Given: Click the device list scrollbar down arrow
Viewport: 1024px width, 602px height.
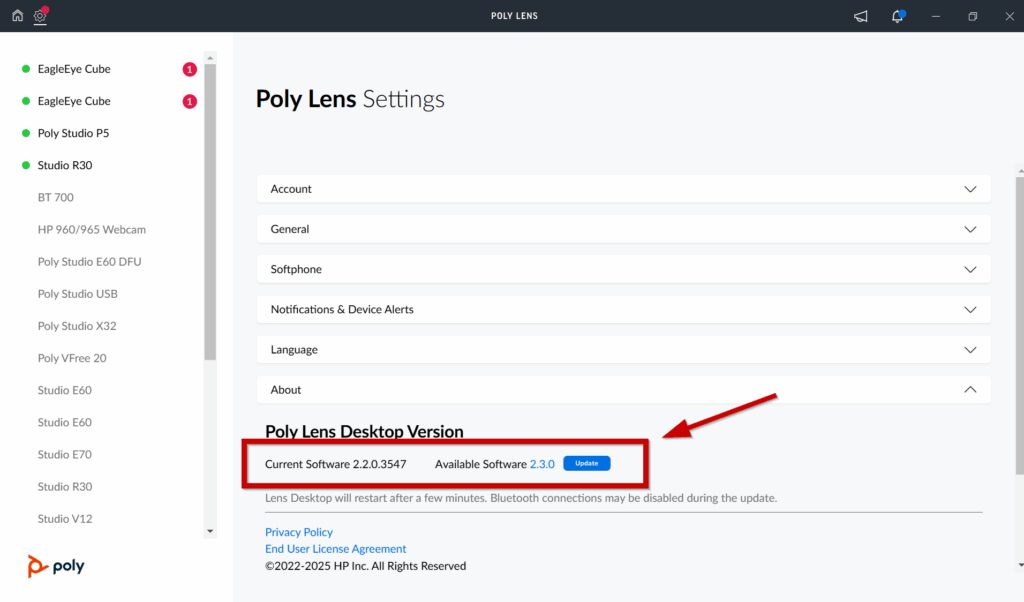Looking at the screenshot, I should coord(210,531).
